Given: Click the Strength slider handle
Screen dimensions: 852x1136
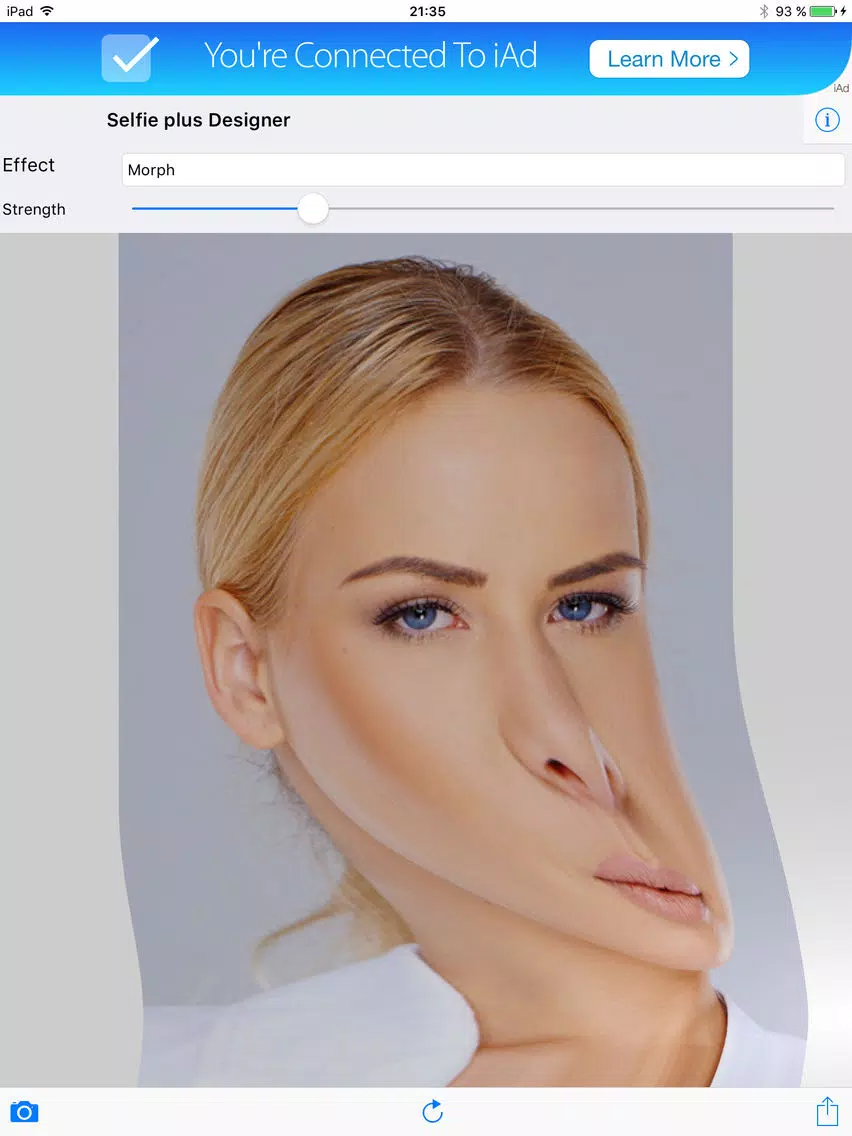Looking at the screenshot, I should (x=313, y=209).
